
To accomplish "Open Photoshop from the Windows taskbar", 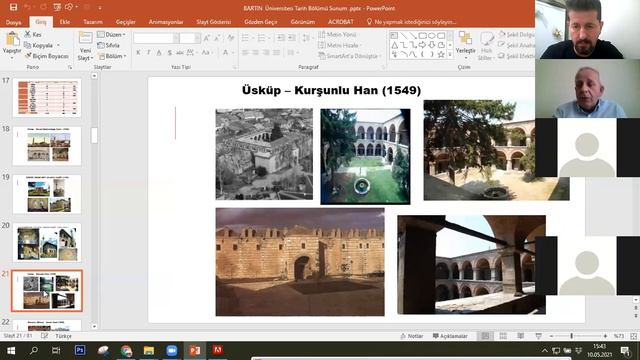I will (x=80, y=350).
